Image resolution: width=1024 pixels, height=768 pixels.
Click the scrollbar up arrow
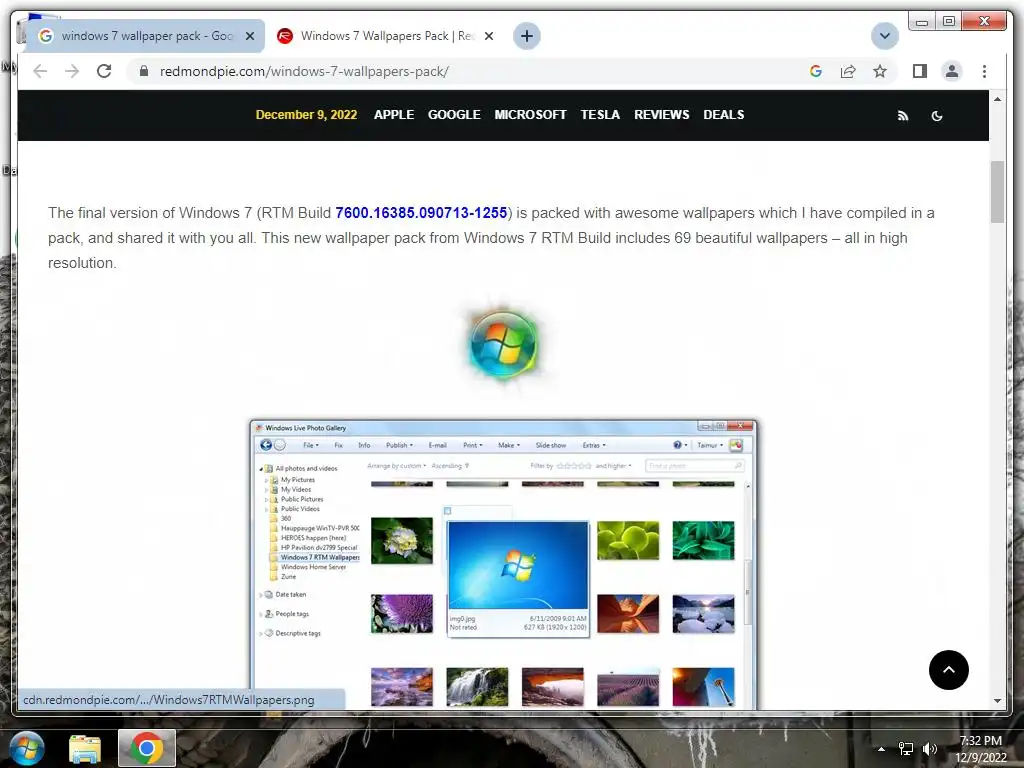(x=997, y=99)
